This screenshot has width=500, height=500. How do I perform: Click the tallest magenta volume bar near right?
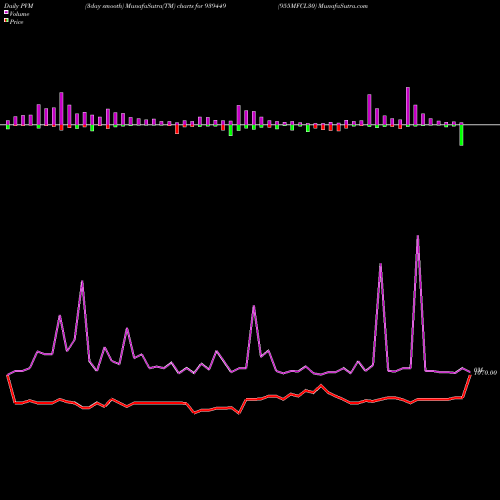pyautogui.click(x=408, y=106)
